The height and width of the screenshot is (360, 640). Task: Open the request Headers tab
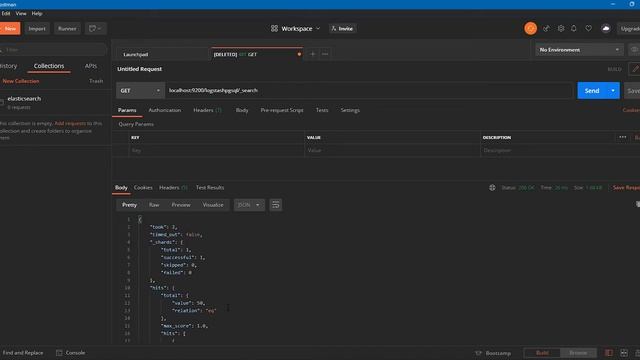(207, 110)
